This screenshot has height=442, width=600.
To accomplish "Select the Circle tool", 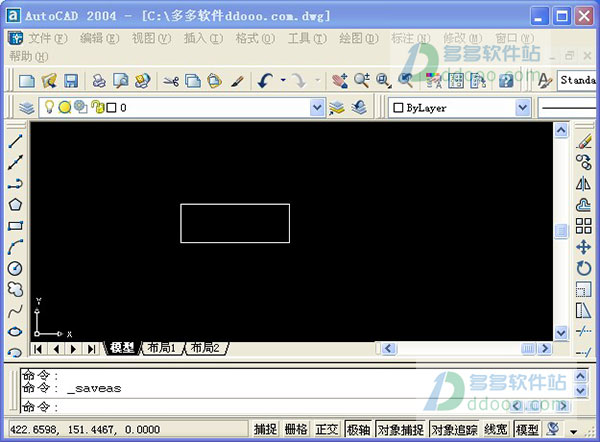I will coord(15,268).
